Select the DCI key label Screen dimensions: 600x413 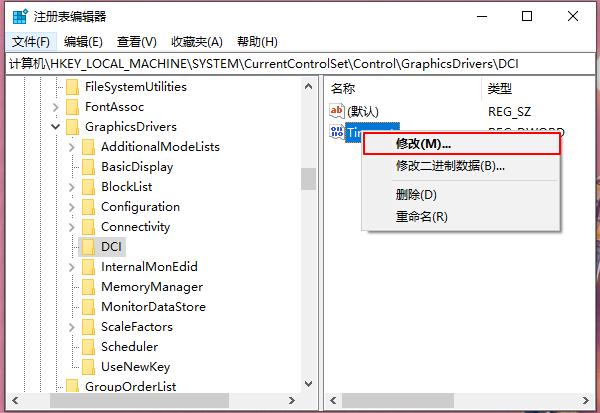click(111, 247)
